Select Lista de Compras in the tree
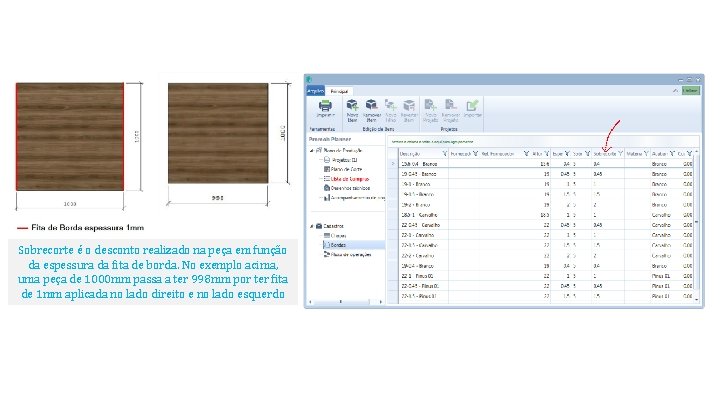 [x=350, y=179]
